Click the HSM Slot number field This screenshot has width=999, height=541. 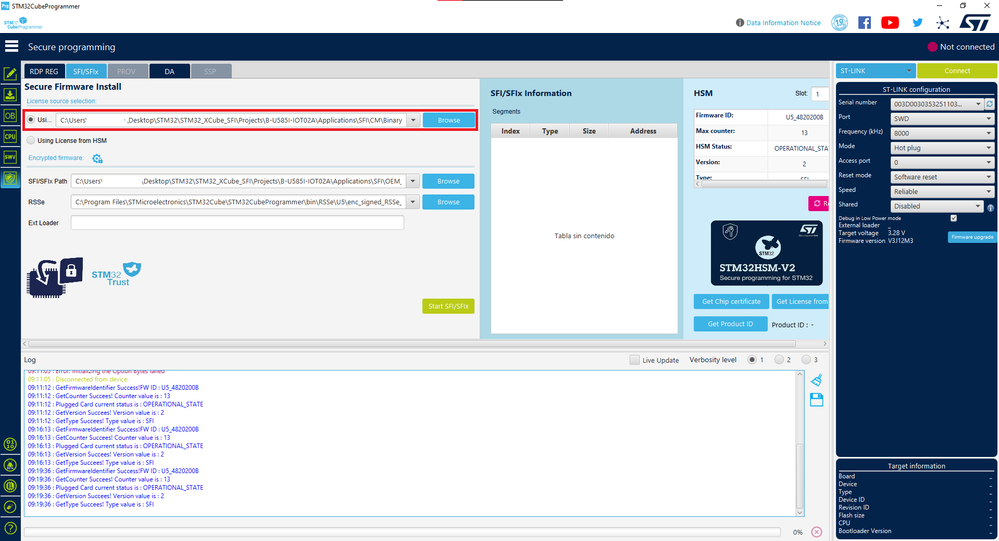click(x=819, y=94)
